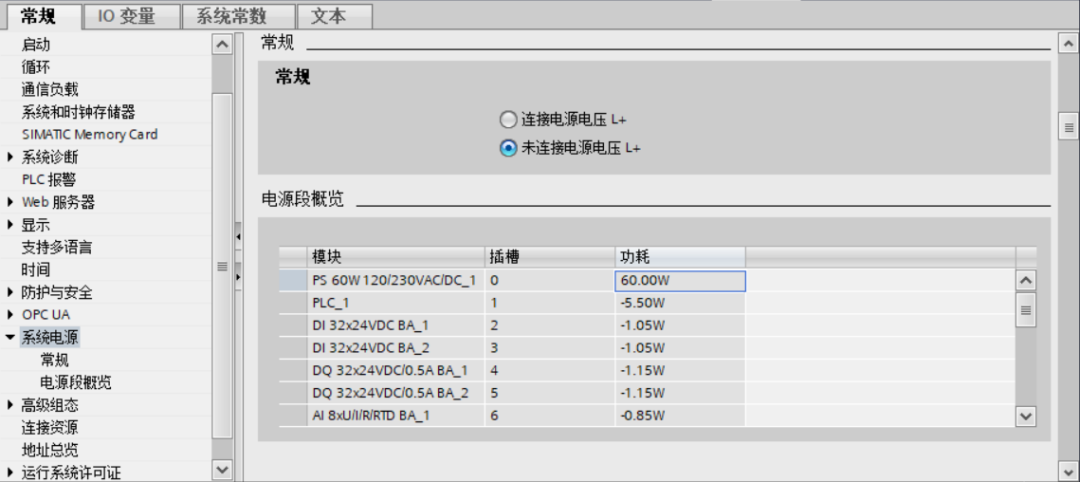This screenshot has width=1080, height=482.
Task: Select DI 32x24VDC BA_2 row
Action: coord(396,348)
